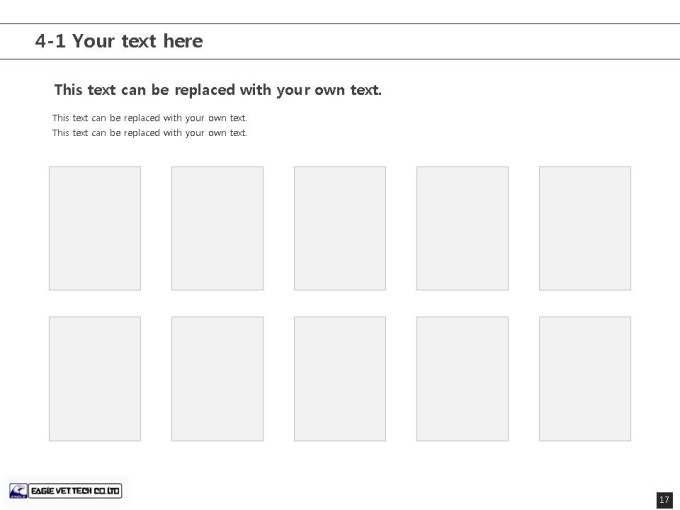Click the slide number 17 badge

coord(664,500)
